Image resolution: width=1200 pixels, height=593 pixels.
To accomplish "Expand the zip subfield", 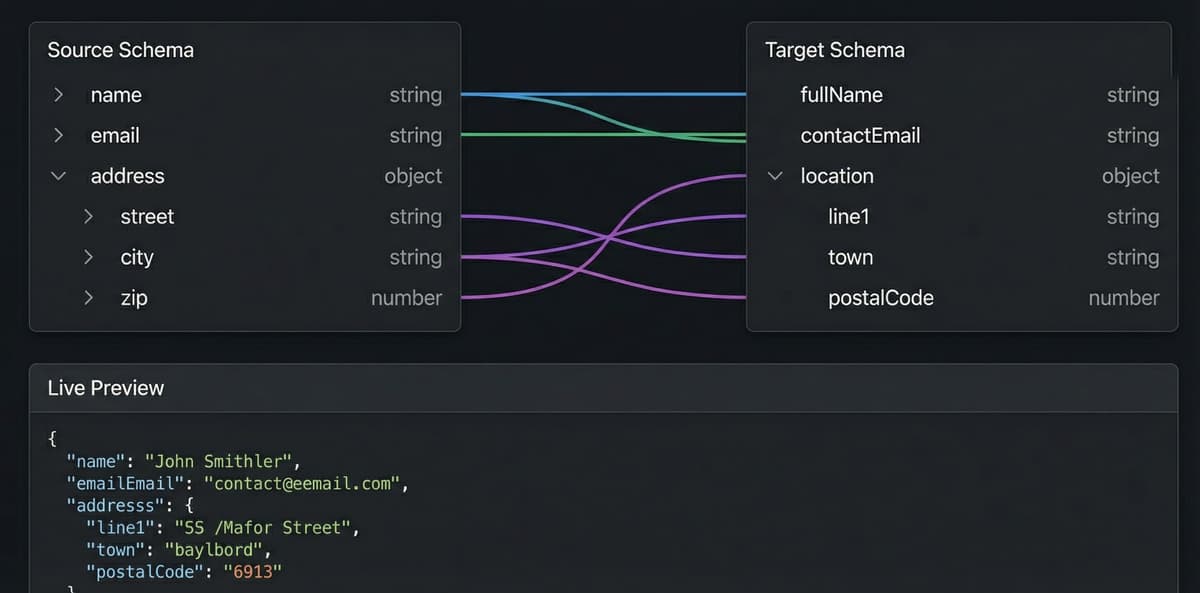I will (88, 297).
